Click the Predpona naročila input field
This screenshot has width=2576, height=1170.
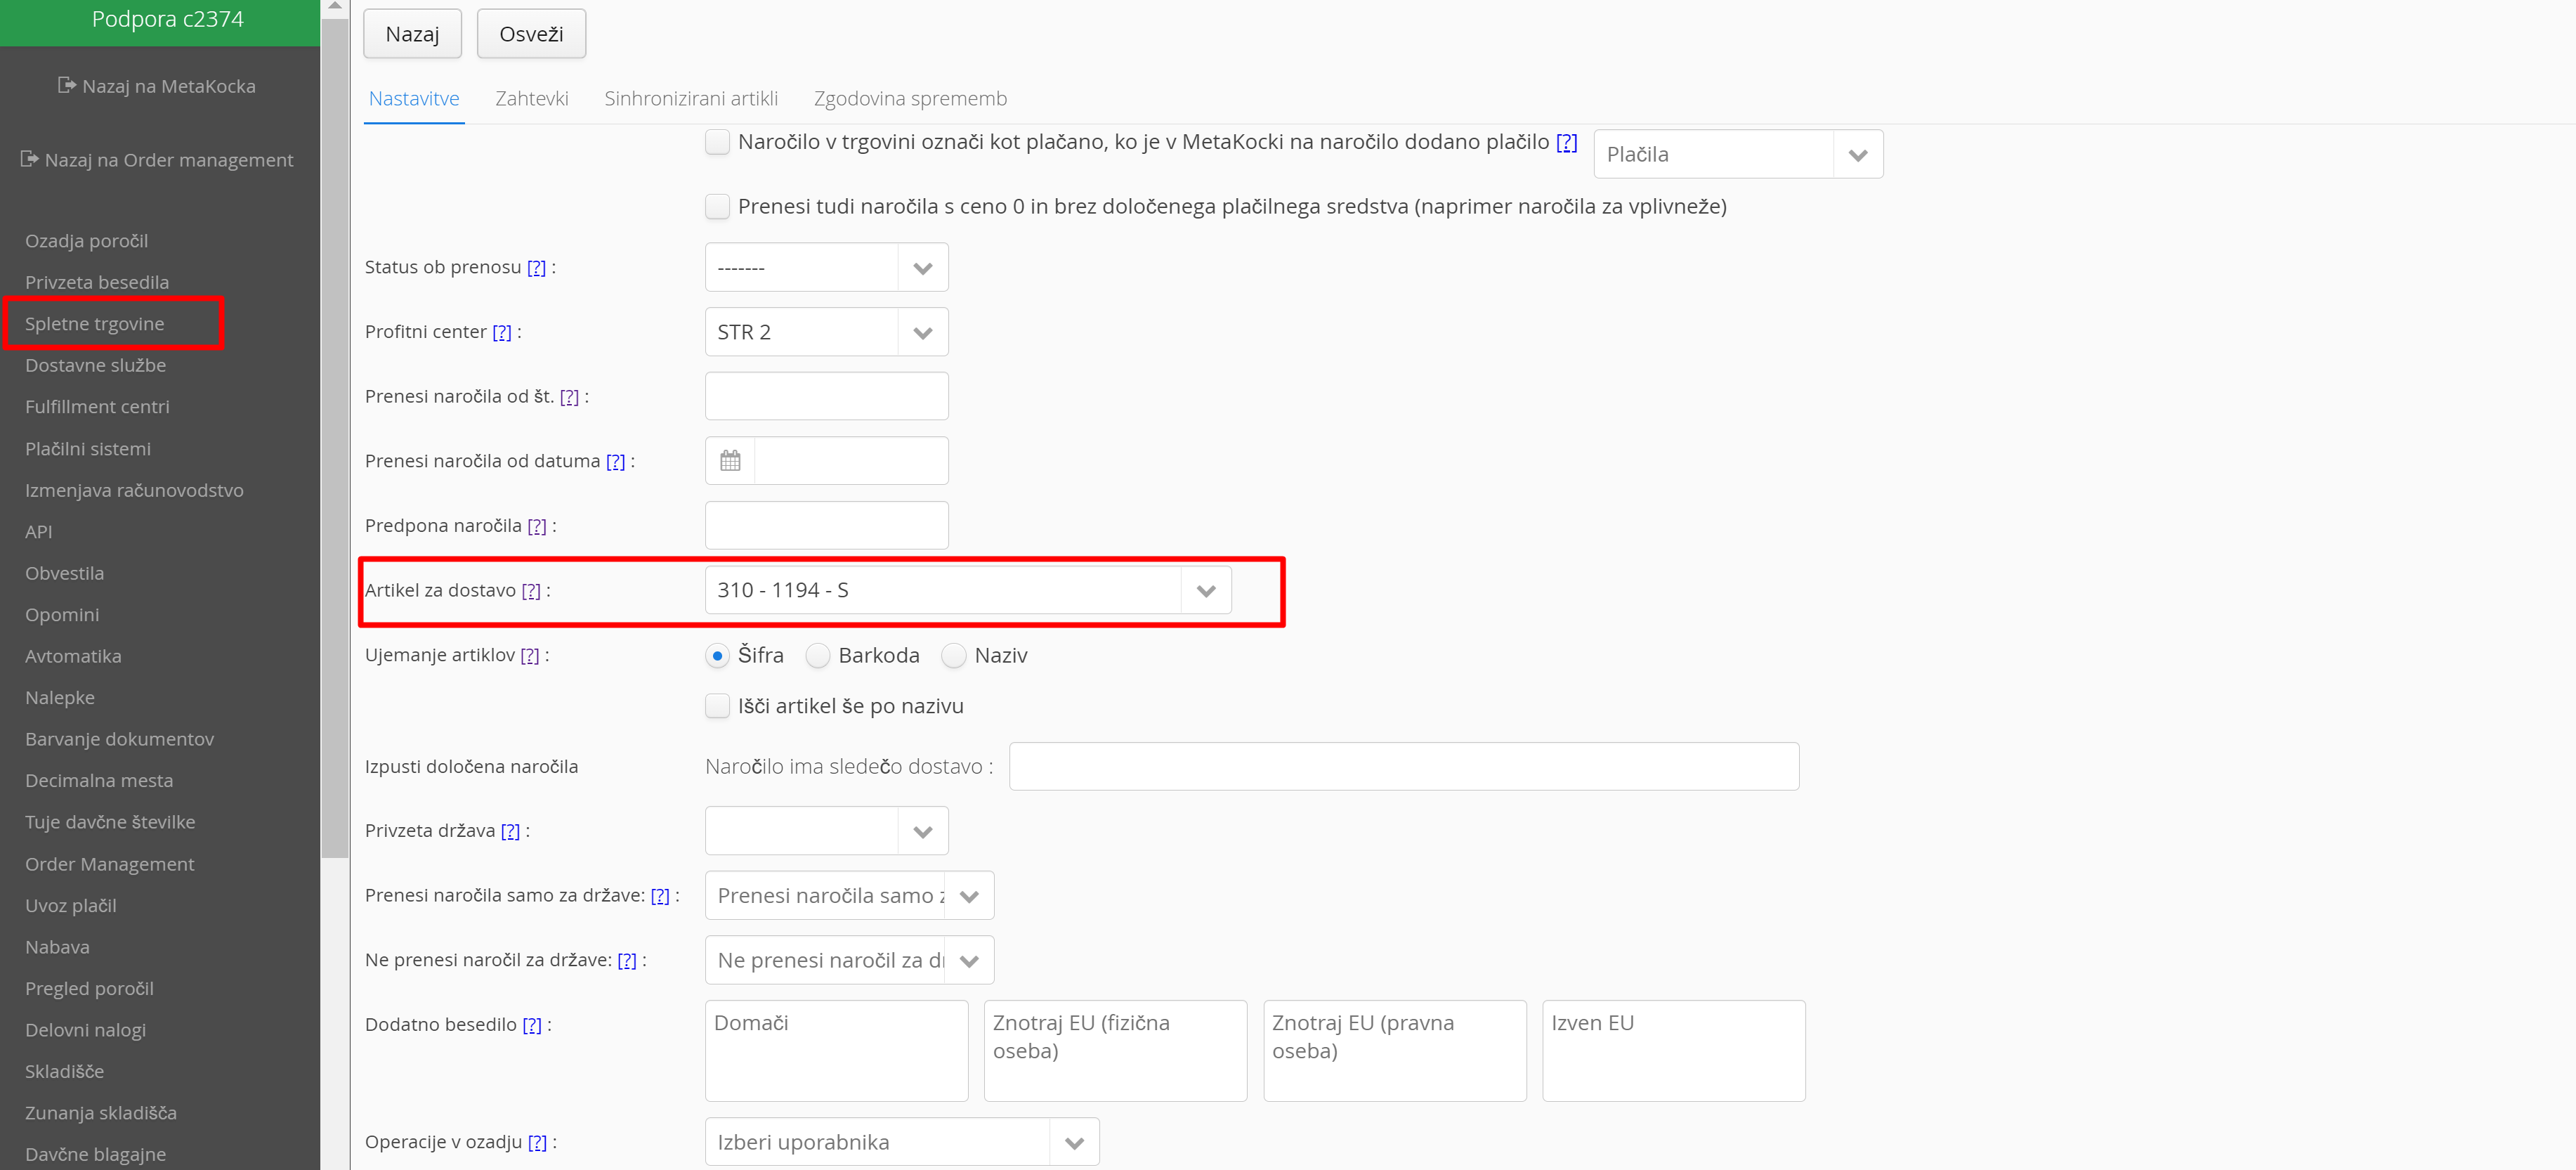(x=826, y=526)
